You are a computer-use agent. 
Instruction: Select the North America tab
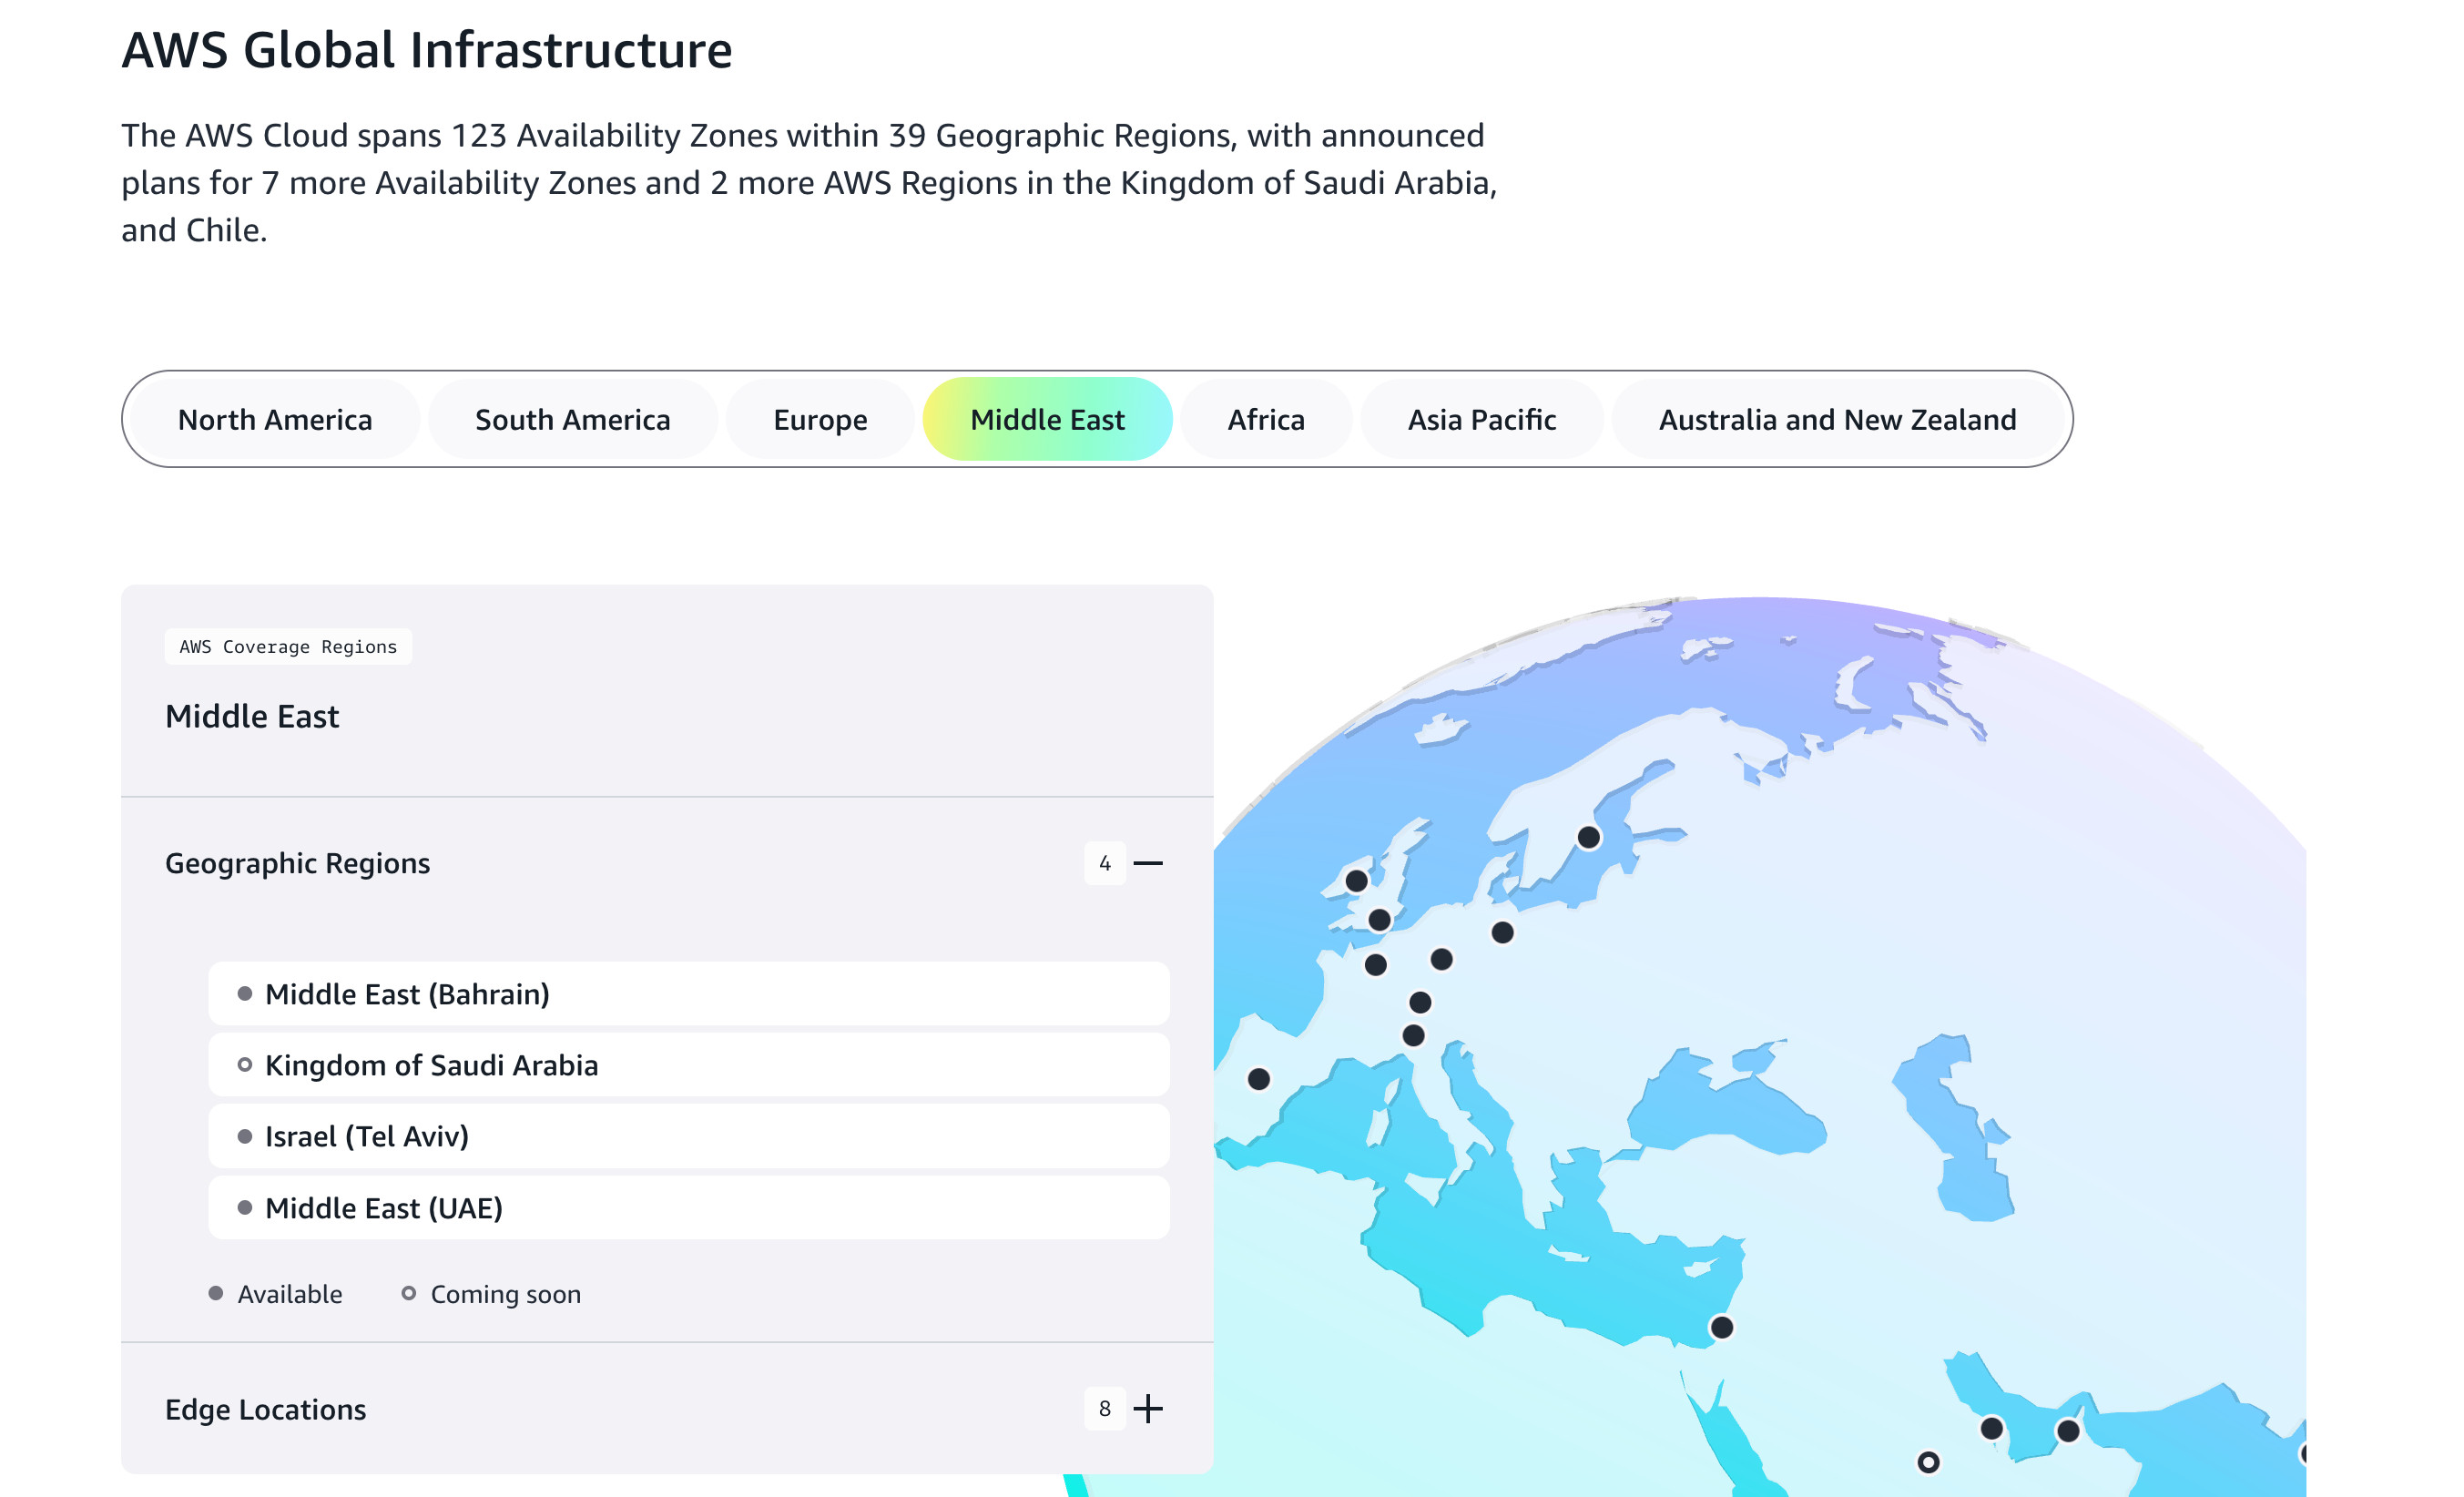pyautogui.click(x=275, y=419)
